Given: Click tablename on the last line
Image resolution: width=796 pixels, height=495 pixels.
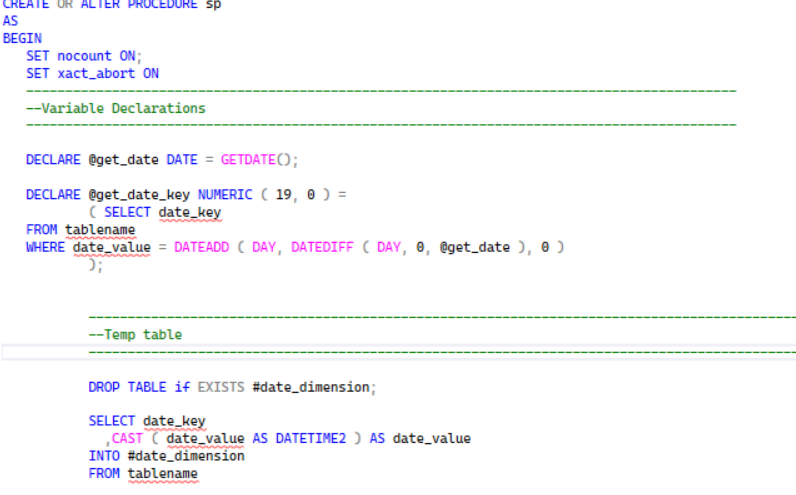Looking at the screenshot, I should pyautogui.click(x=162, y=474).
